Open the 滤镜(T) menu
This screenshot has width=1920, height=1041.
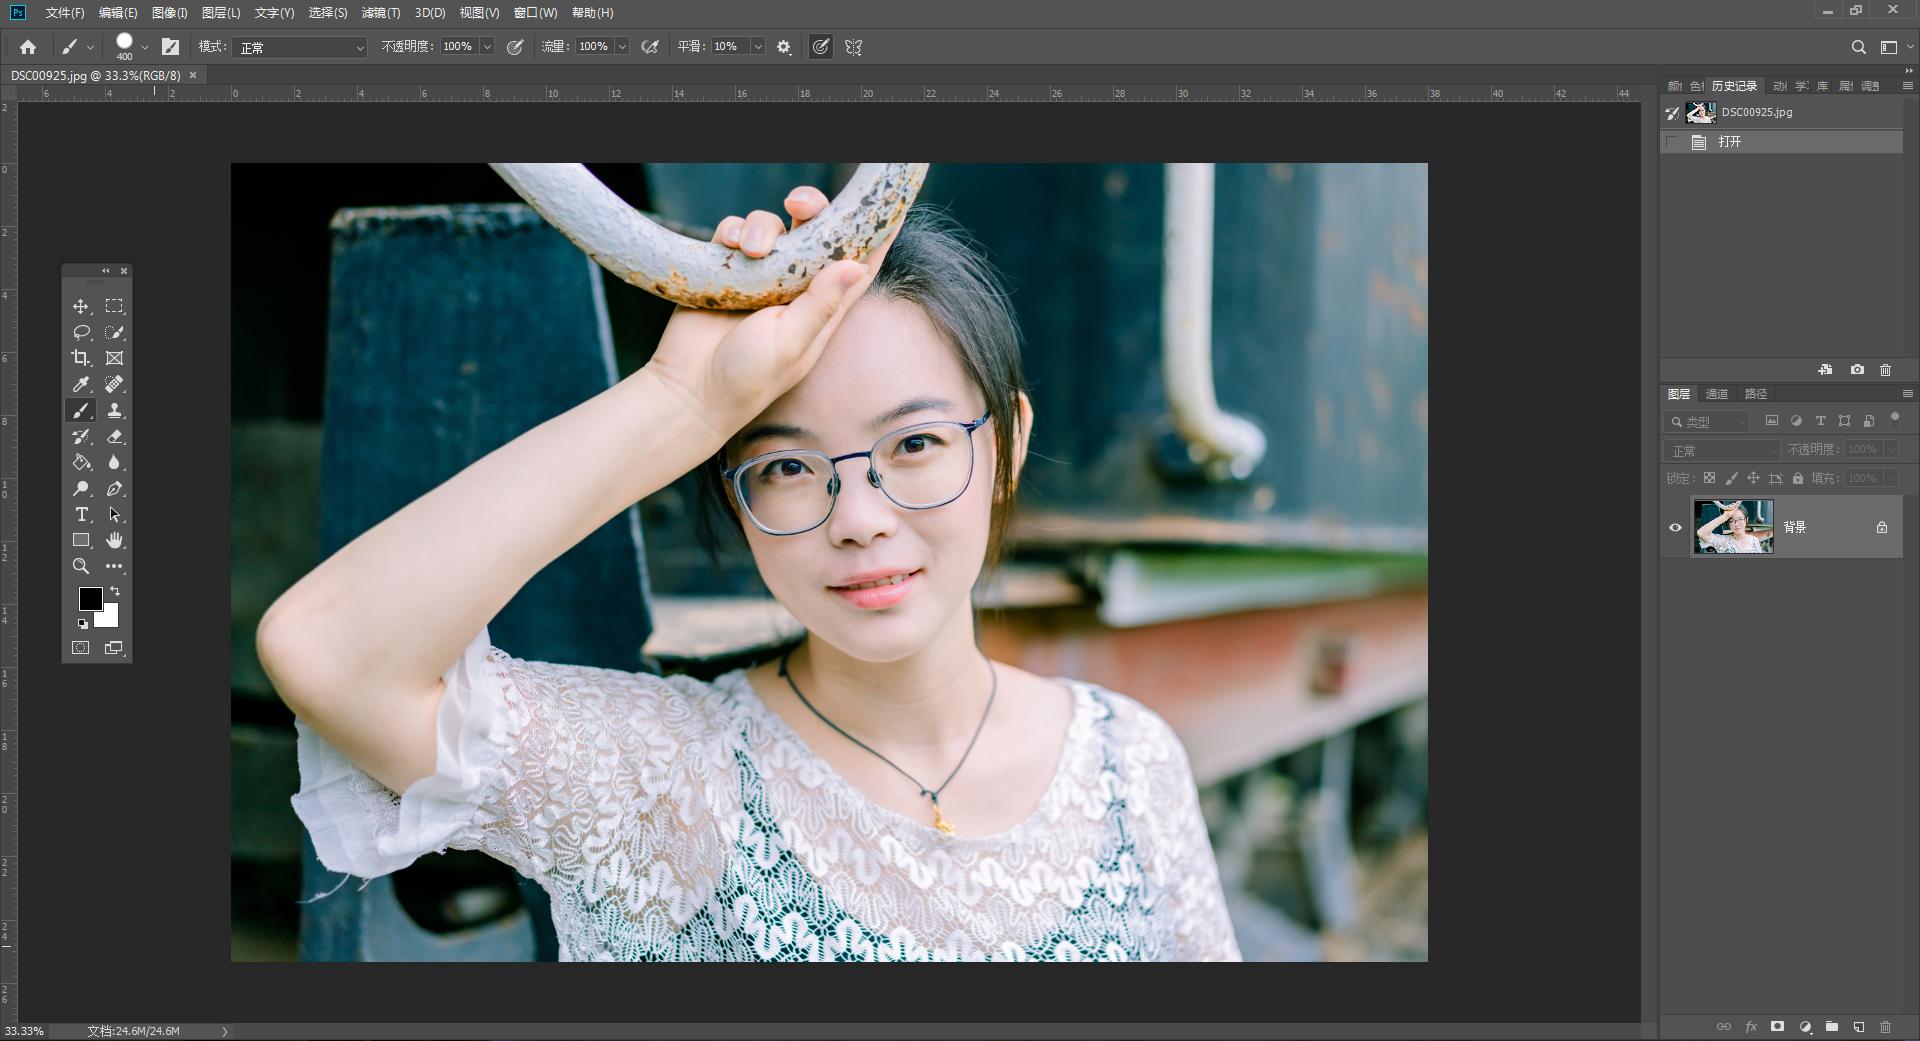point(380,13)
